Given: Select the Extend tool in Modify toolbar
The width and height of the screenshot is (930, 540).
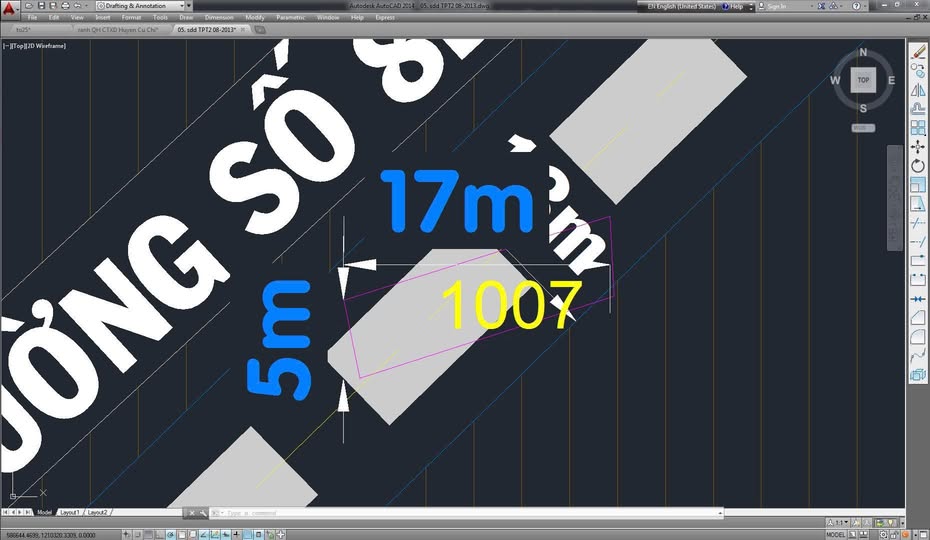Looking at the screenshot, I should pos(918,242).
